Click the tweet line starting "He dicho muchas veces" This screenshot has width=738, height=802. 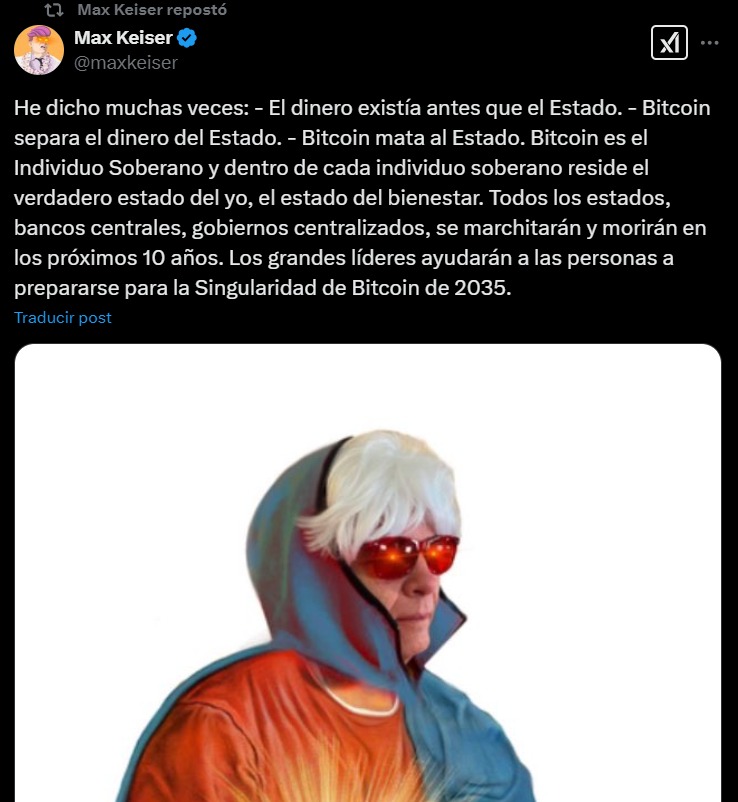pos(362,108)
